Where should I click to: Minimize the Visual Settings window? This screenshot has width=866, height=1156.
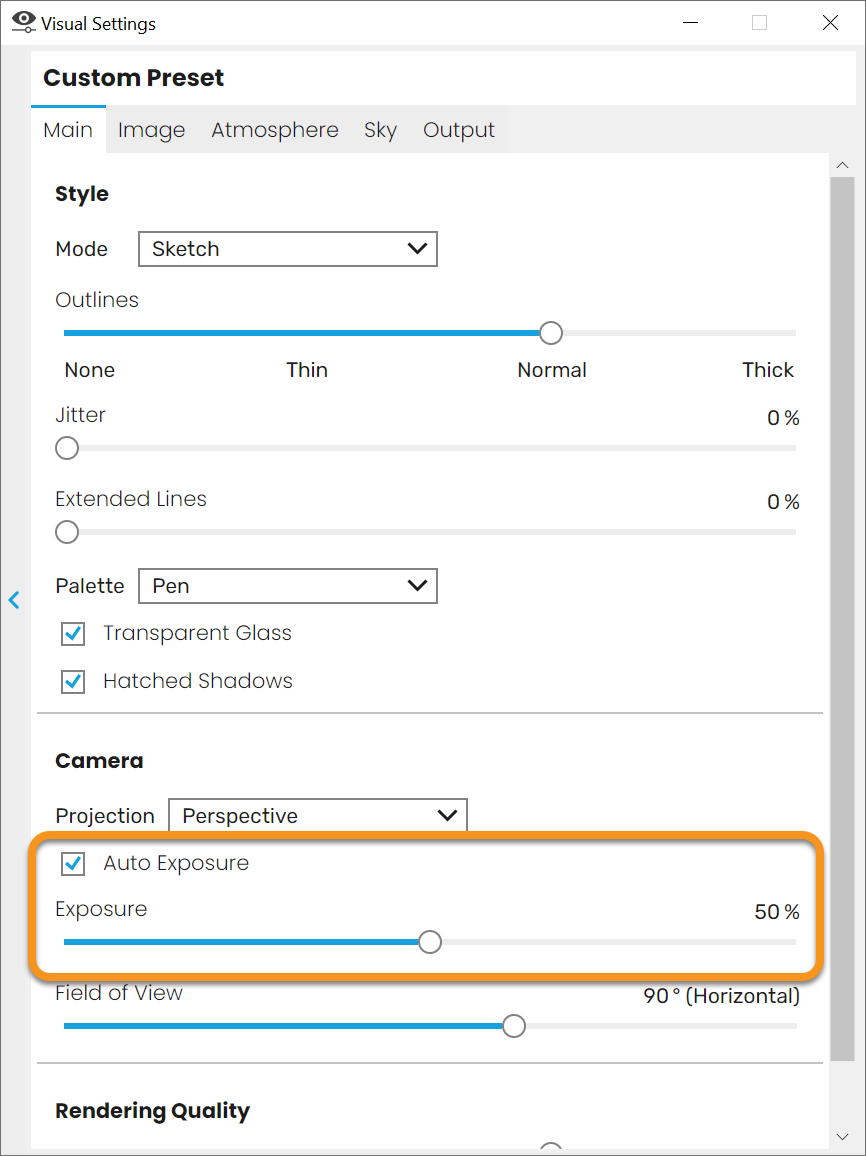[x=690, y=23]
